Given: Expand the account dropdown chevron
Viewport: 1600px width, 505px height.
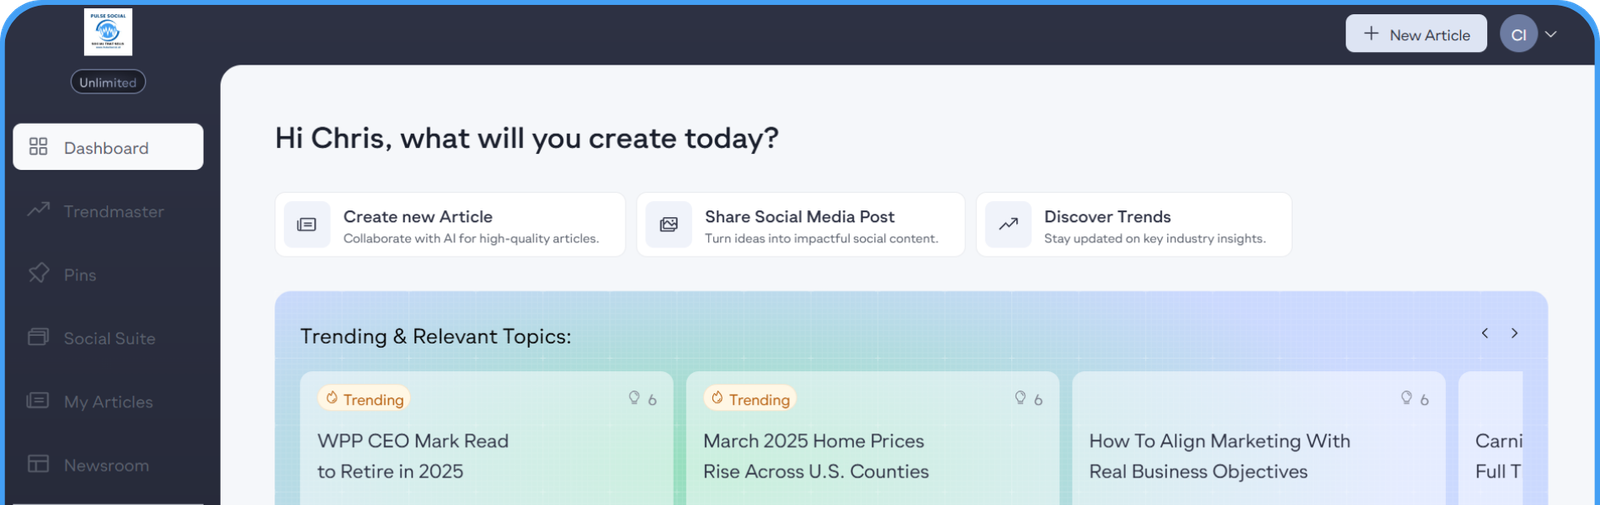Looking at the screenshot, I should click(x=1551, y=34).
